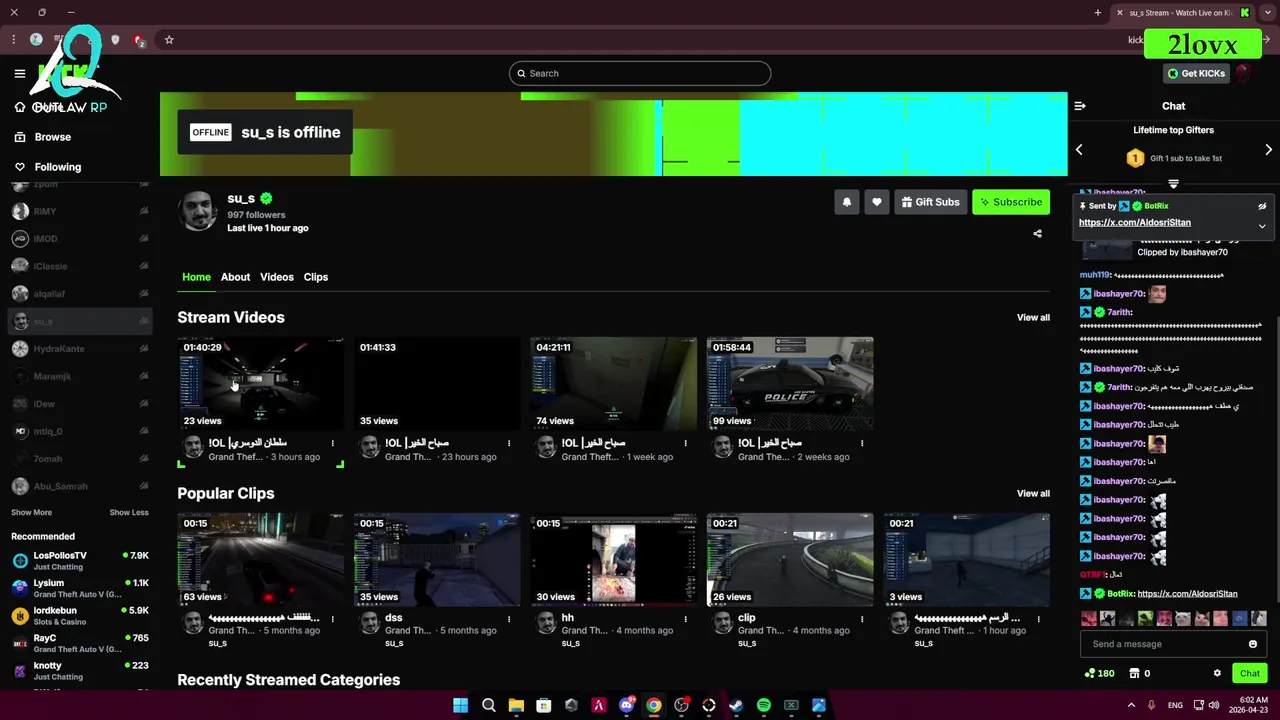The height and width of the screenshot is (720, 1280).
Task: Show hidden tray icons chevron
Action: coord(1132,705)
